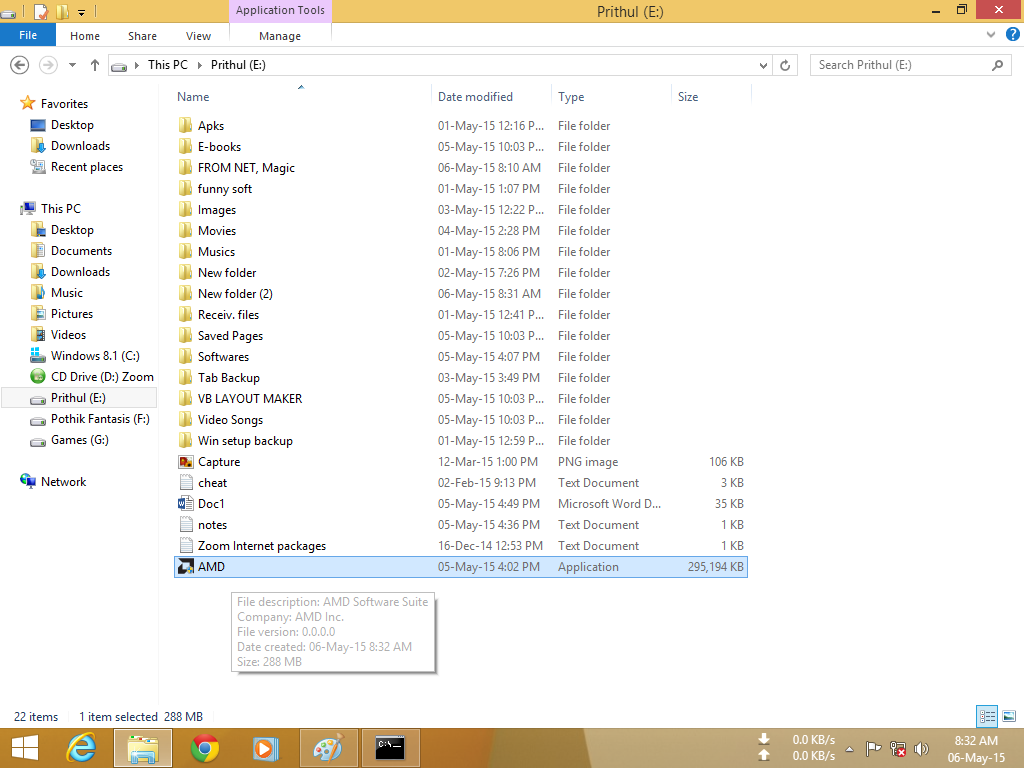1024x768 pixels.
Task: Select the AMD application icon
Action: [x=185, y=567]
